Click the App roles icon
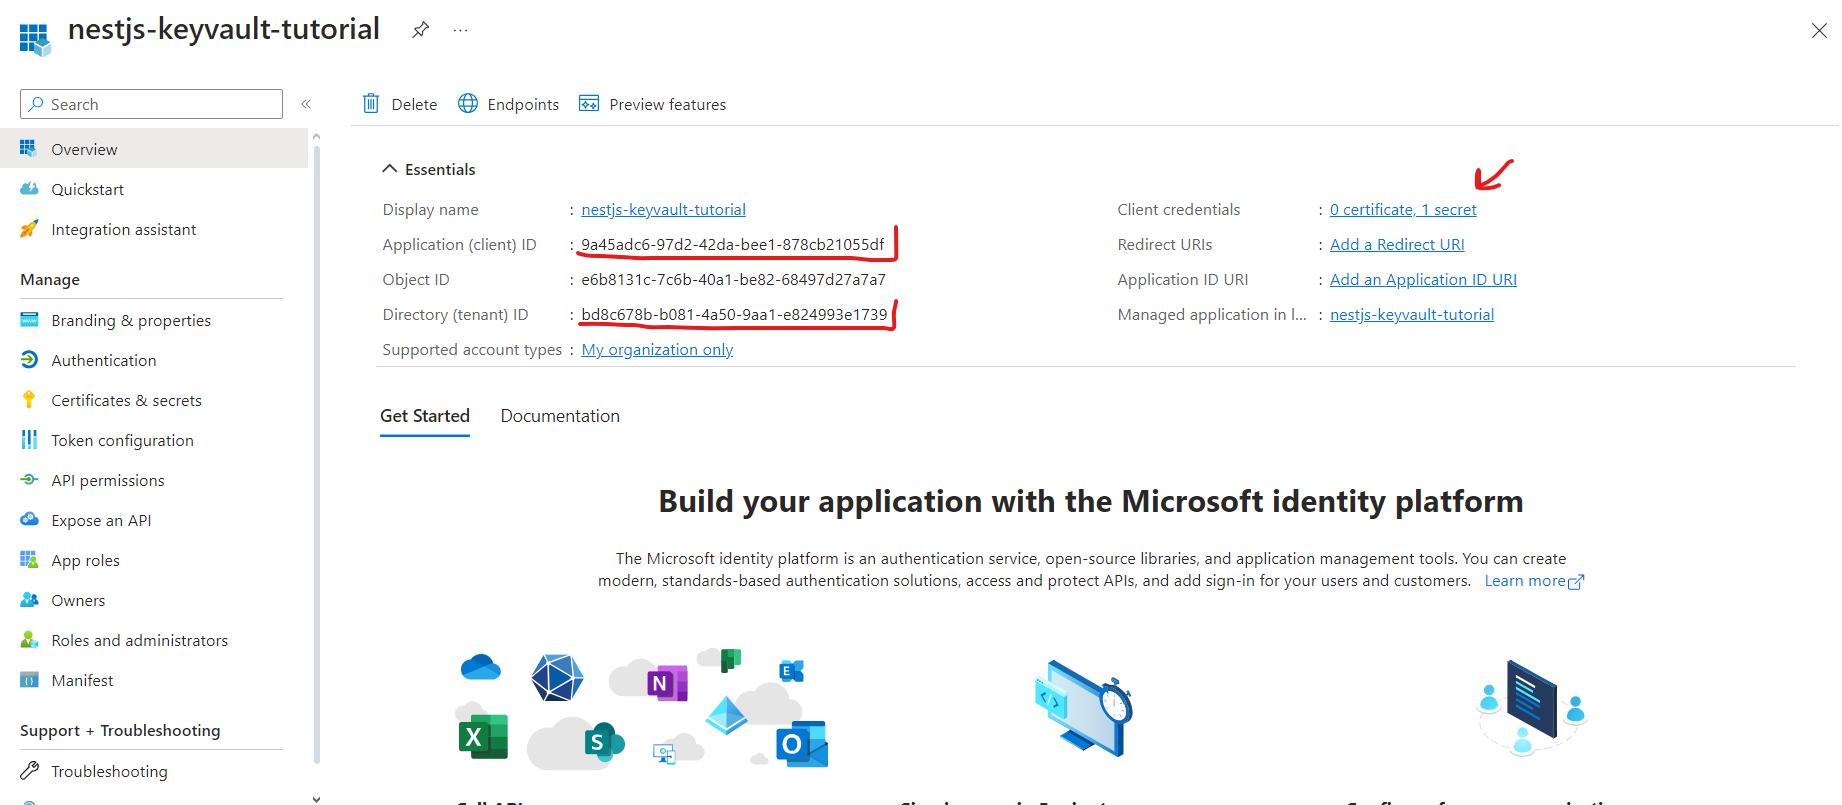Image resolution: width=1842 pixels, height=805 pixels. click(x=29, y=560)
